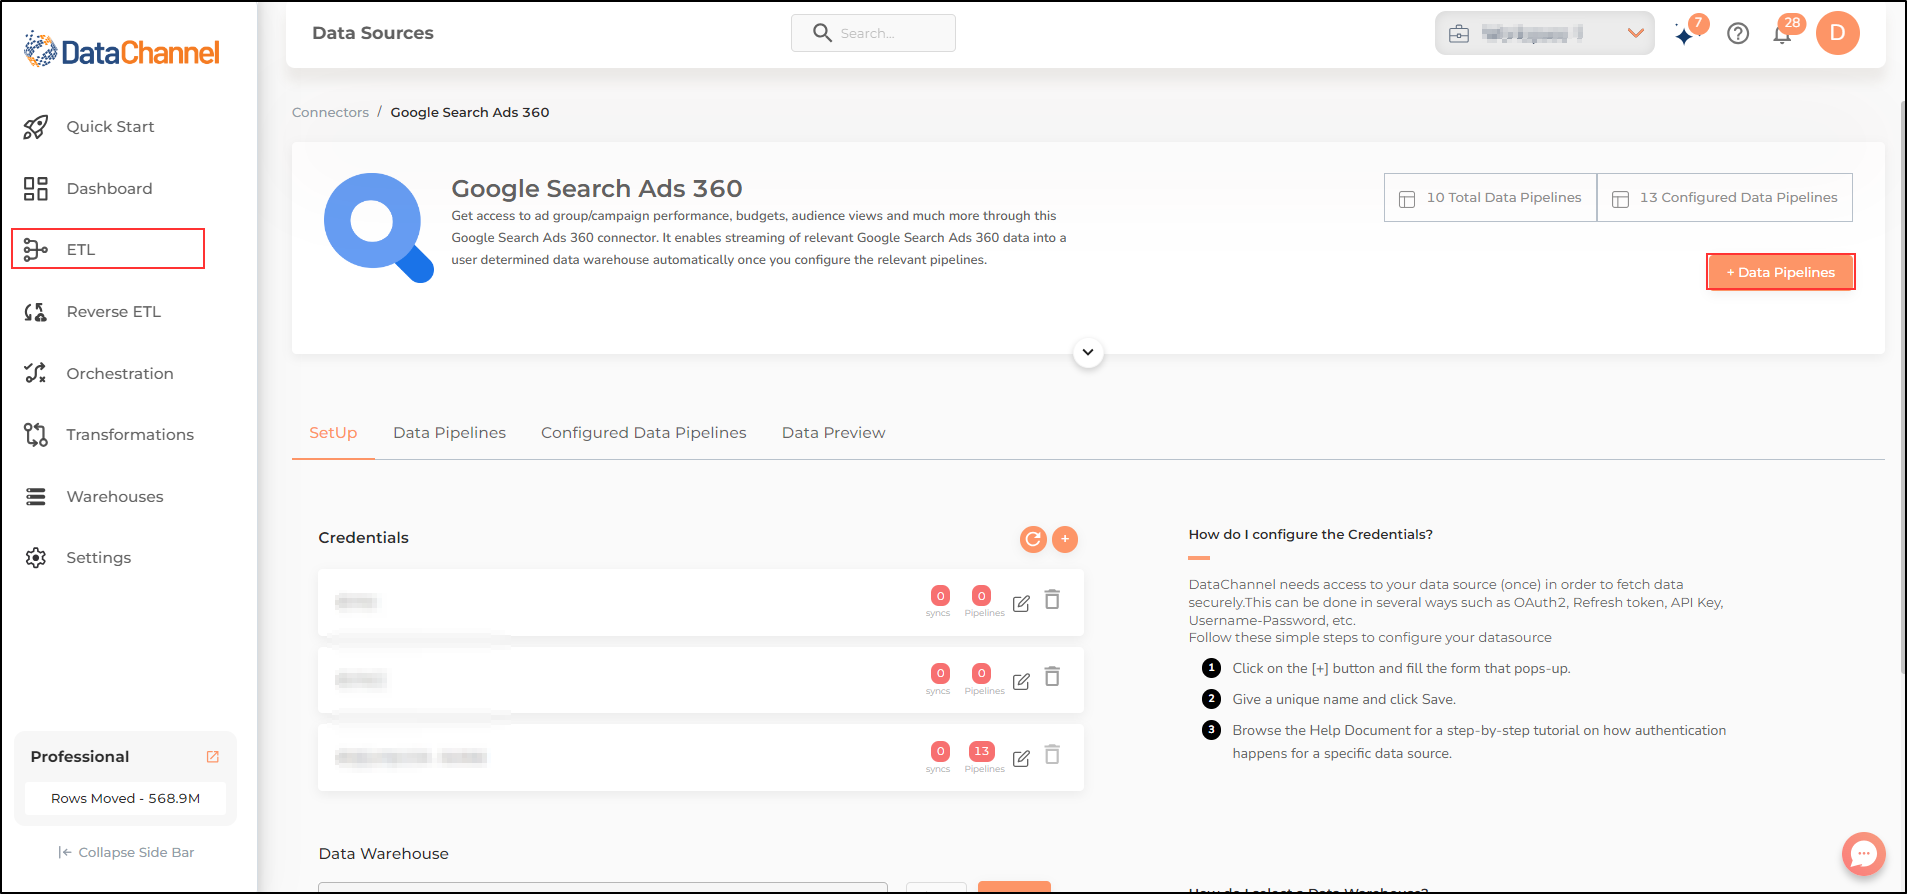1907x894 pixels.
Task: Open the Configured Data Pipelines tab
Action: (644, 433)
